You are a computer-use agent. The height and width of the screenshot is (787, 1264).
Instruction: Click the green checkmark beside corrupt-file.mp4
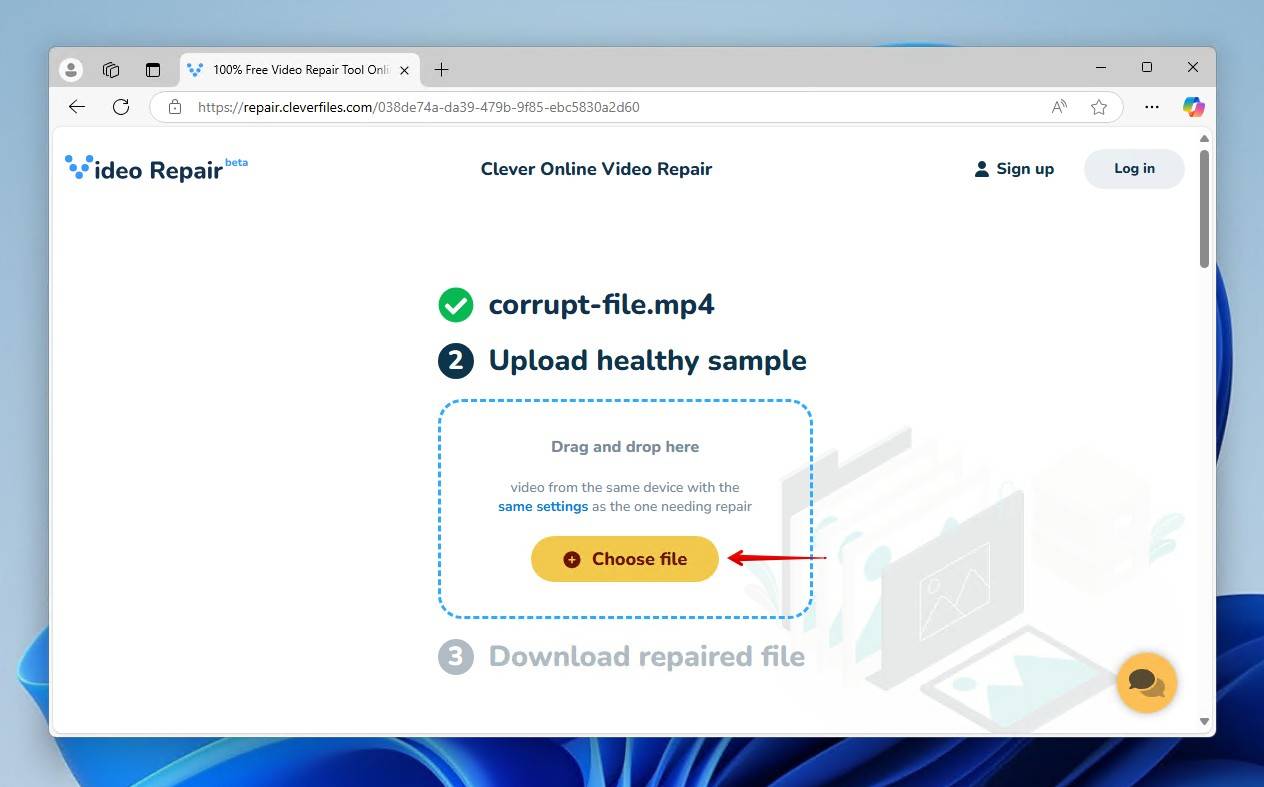click(456, 305)
